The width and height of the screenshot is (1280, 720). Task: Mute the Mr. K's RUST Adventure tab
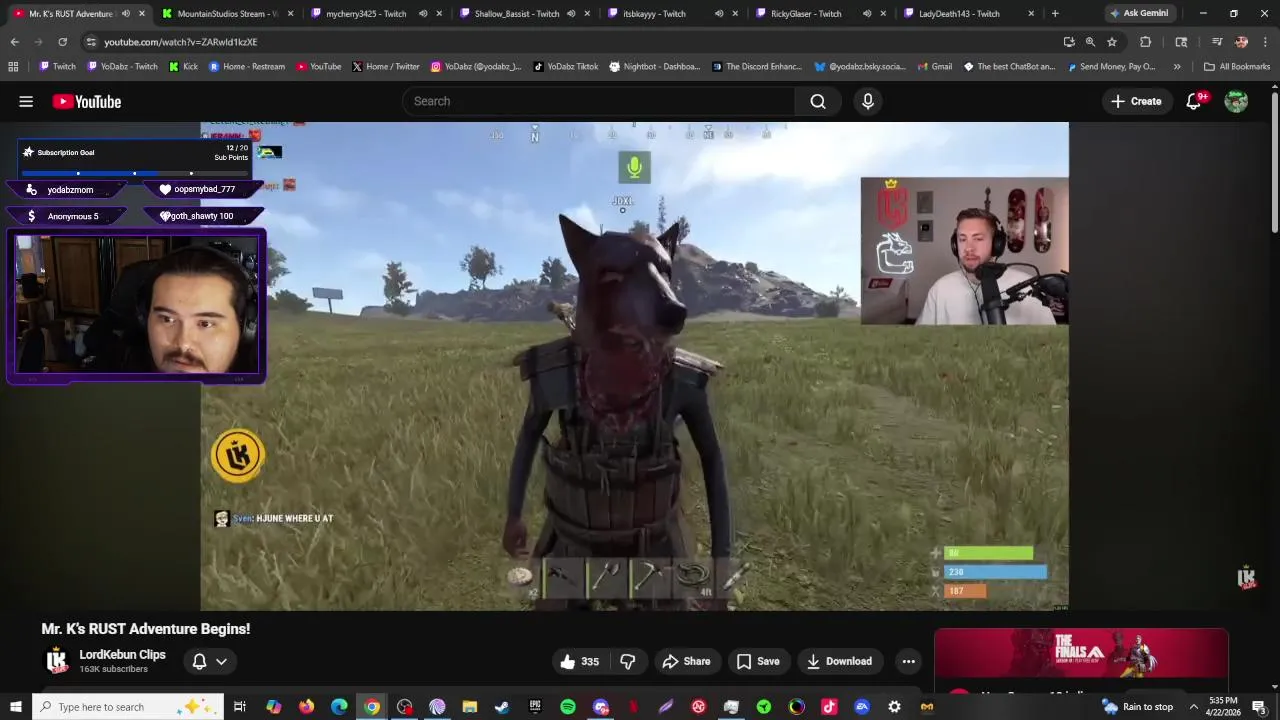point(125,14)
